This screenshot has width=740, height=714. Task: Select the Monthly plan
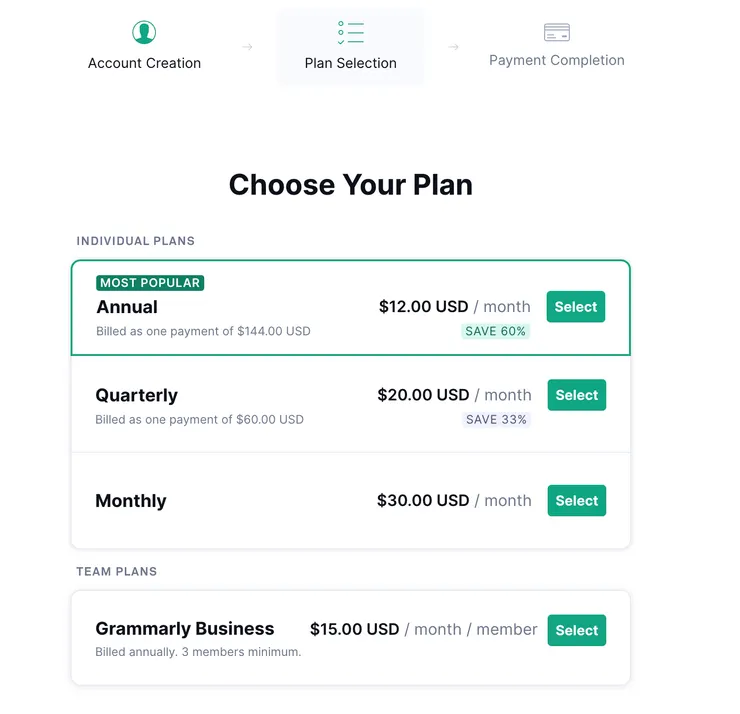tap(577, 501)
